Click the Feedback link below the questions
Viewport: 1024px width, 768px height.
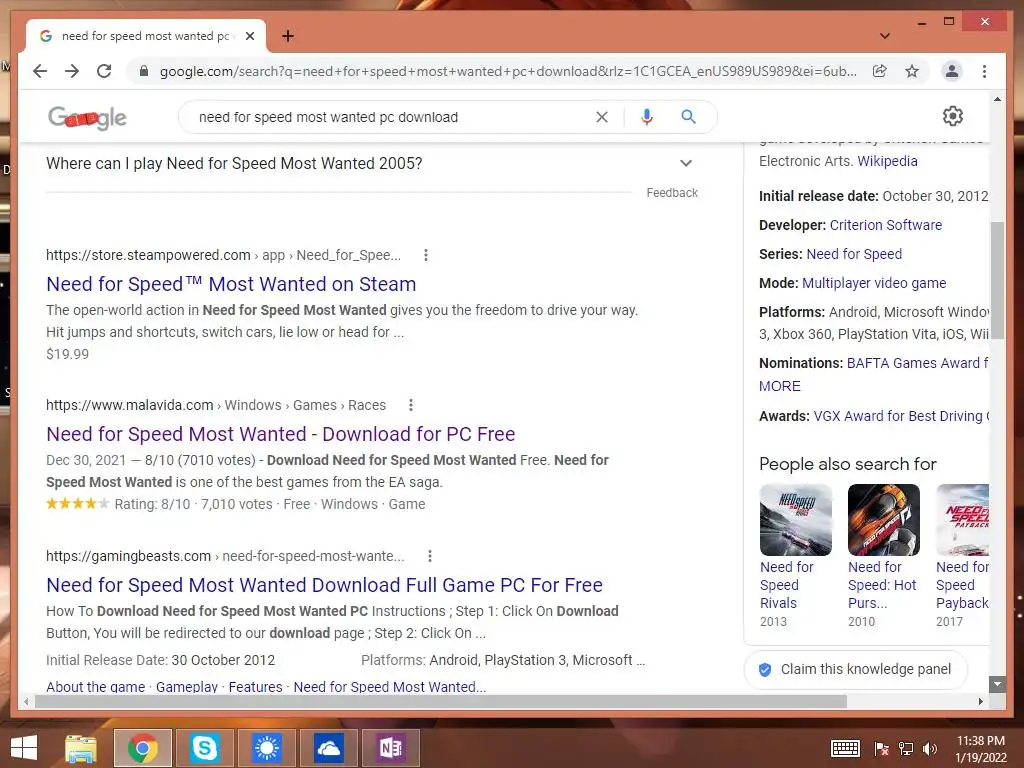click(x=671, y=193)
